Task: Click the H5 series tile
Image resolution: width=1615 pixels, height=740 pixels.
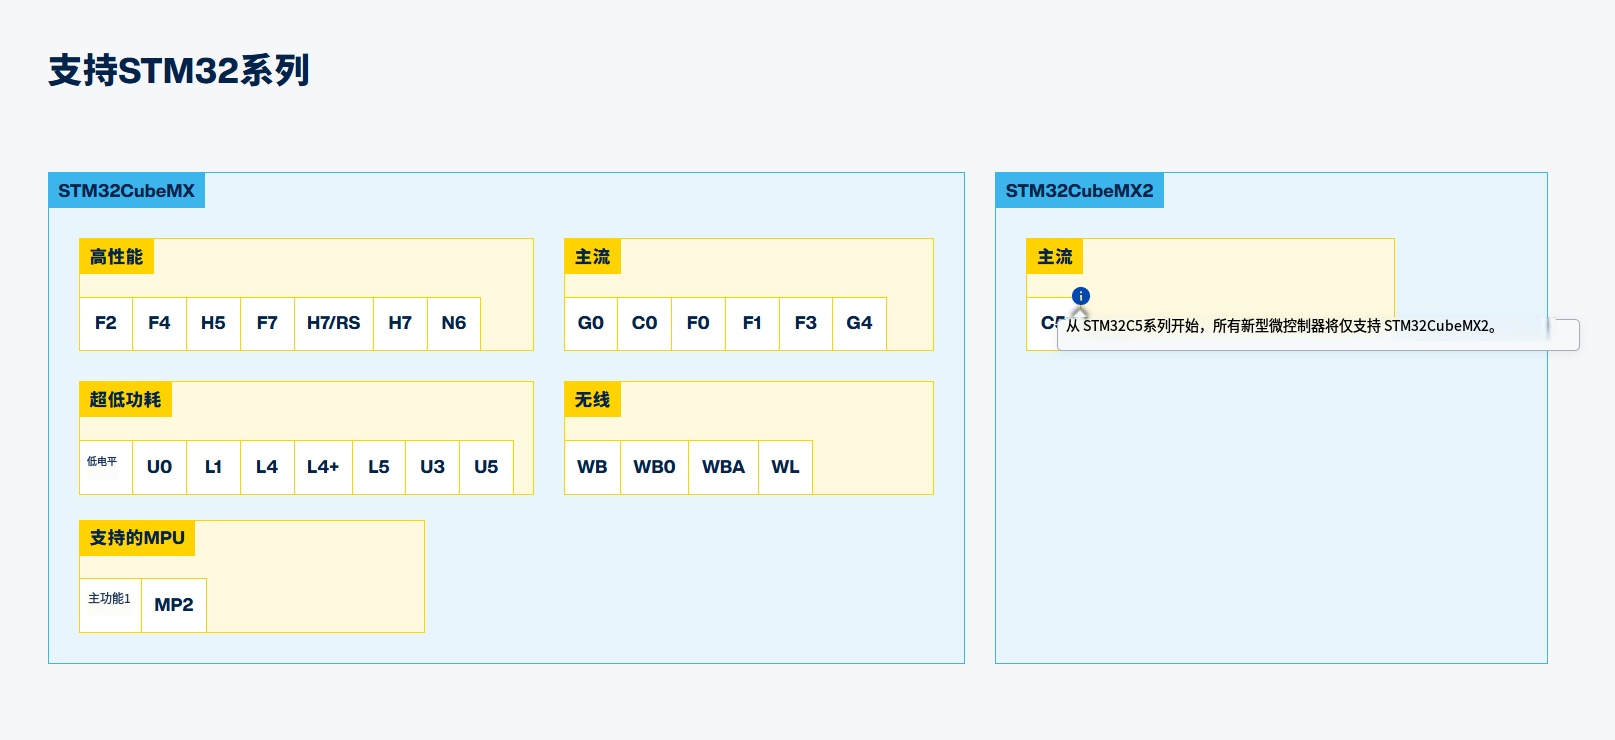Action: (x=213, y=323)
